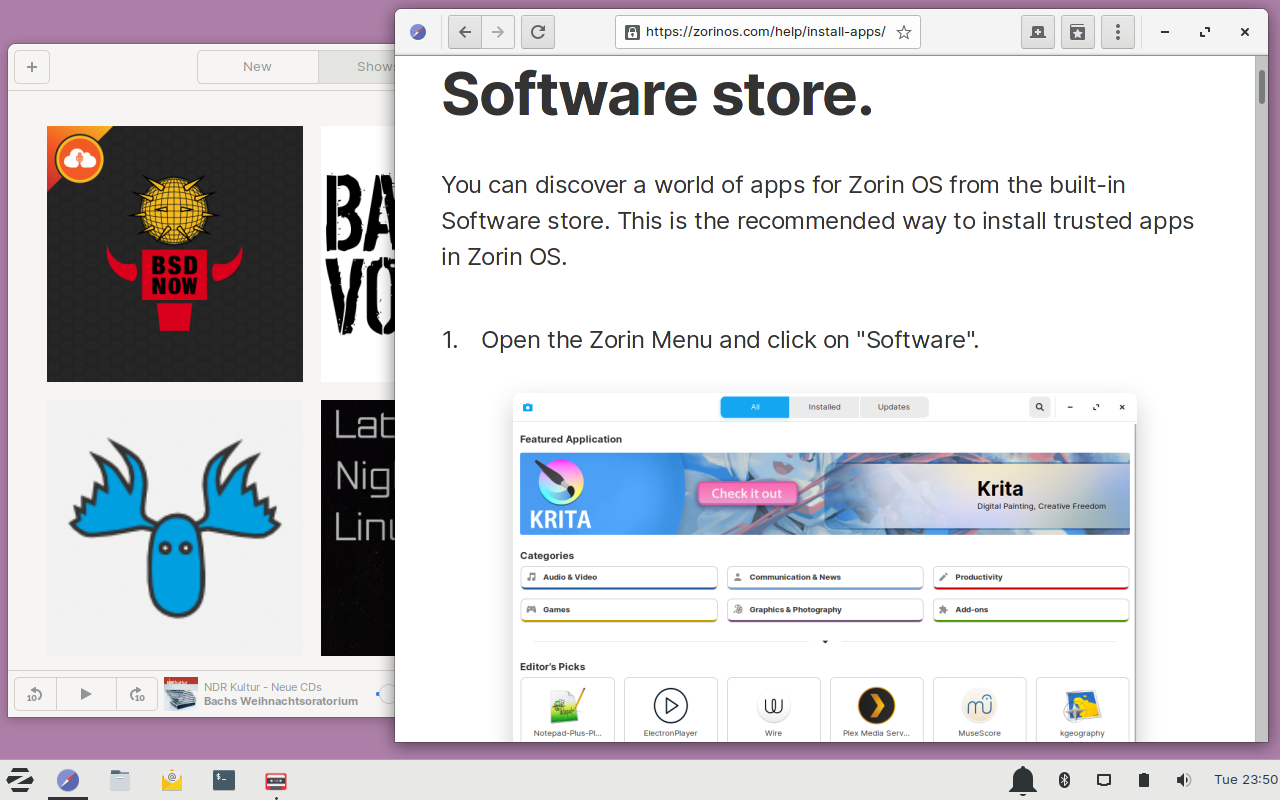The width and height of the screenshot is (1280, 800).
Task: Open the black-and-white Bad Voltage cover
Action: click(358, 254)
